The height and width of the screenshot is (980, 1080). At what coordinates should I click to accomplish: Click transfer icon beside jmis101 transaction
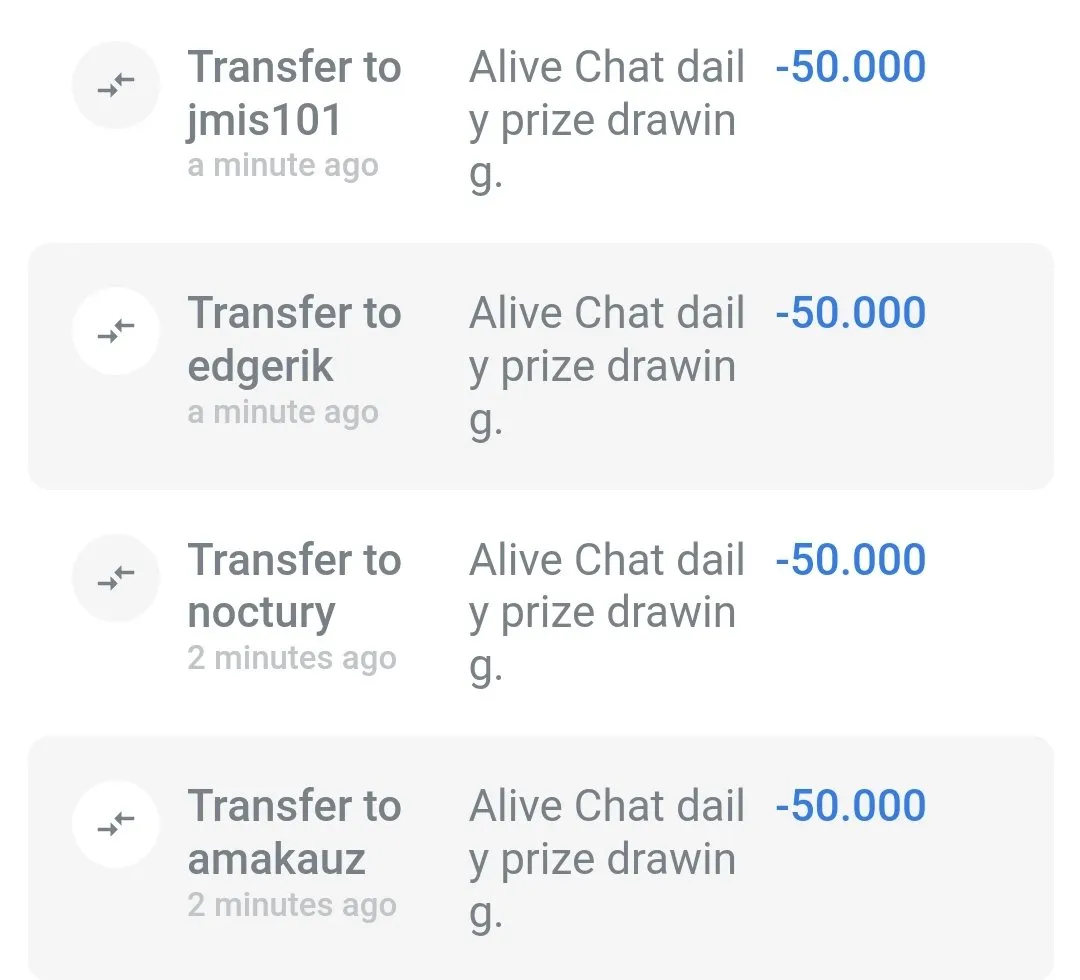tap(117, 87)
